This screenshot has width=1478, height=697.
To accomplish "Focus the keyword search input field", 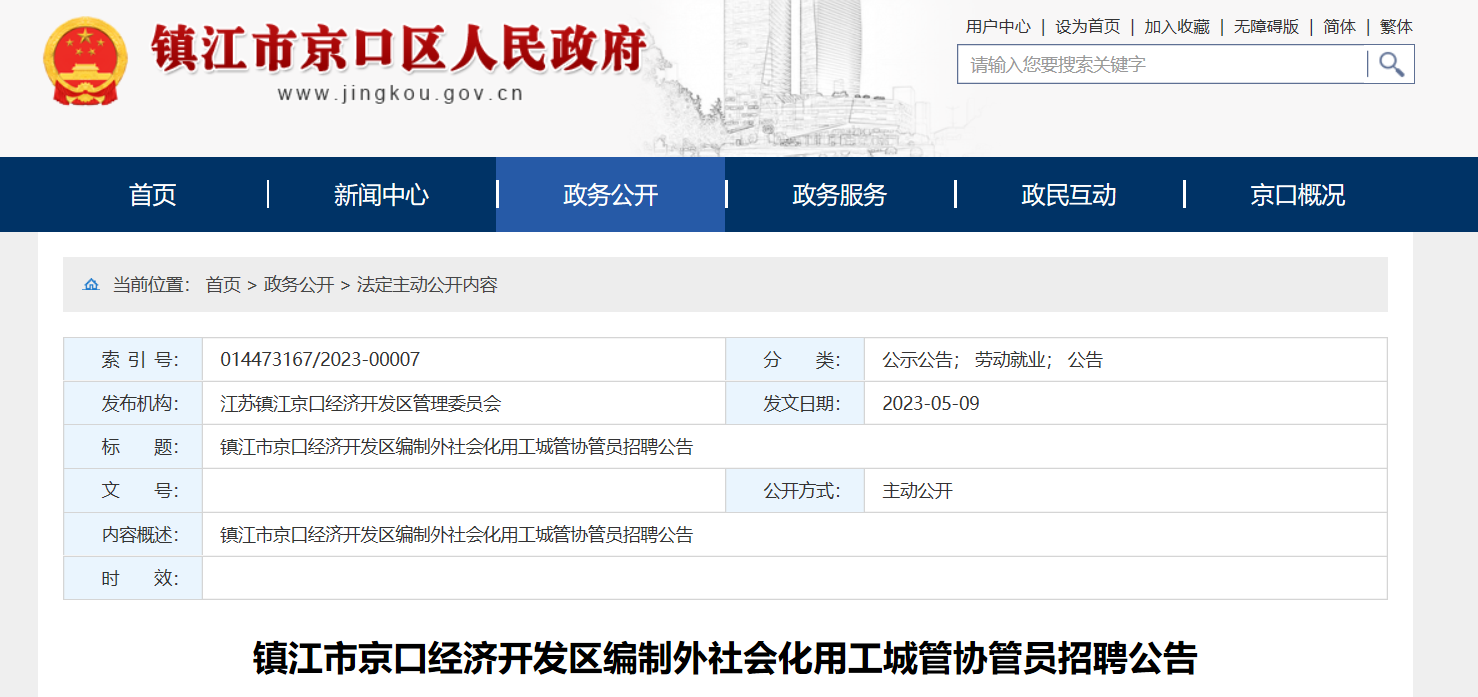I will pyautogui.click(x=1162, y=65).
